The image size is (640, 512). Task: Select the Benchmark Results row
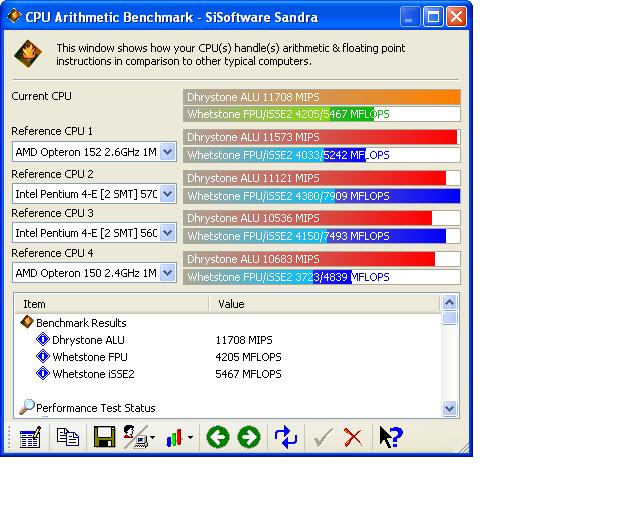[81, 323]
